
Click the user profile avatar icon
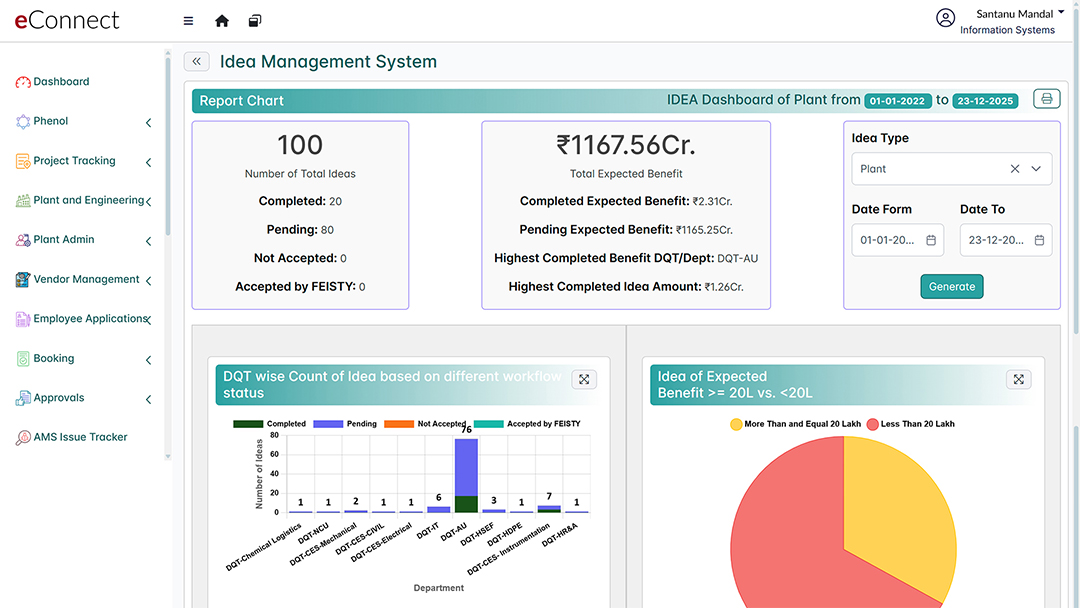pyautogui.click(x=946, y=18)
